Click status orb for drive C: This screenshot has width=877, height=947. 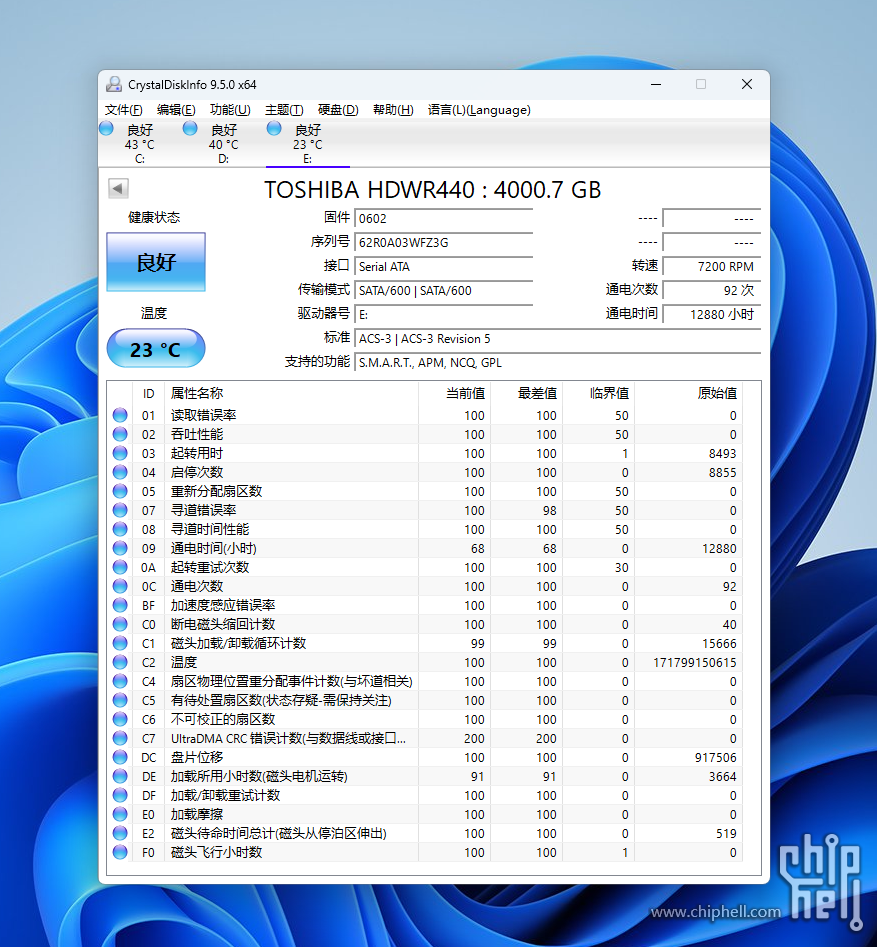[x=106, y=128]
